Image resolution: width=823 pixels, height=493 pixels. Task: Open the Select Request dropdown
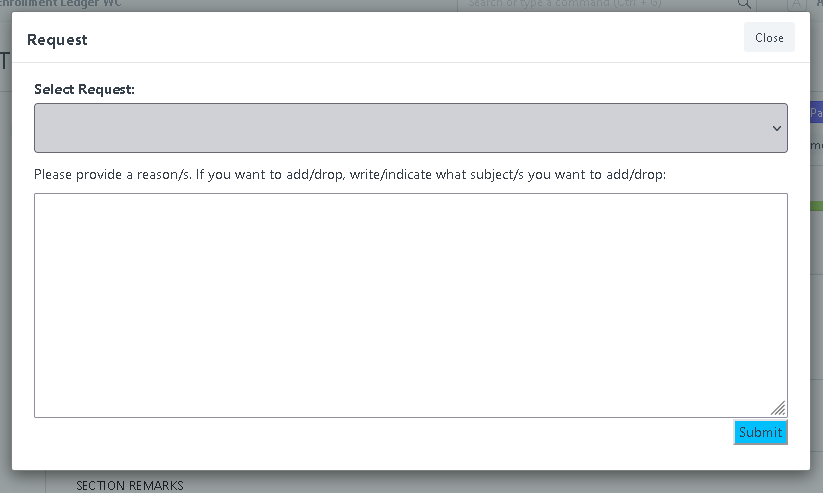tap(410, 128)
